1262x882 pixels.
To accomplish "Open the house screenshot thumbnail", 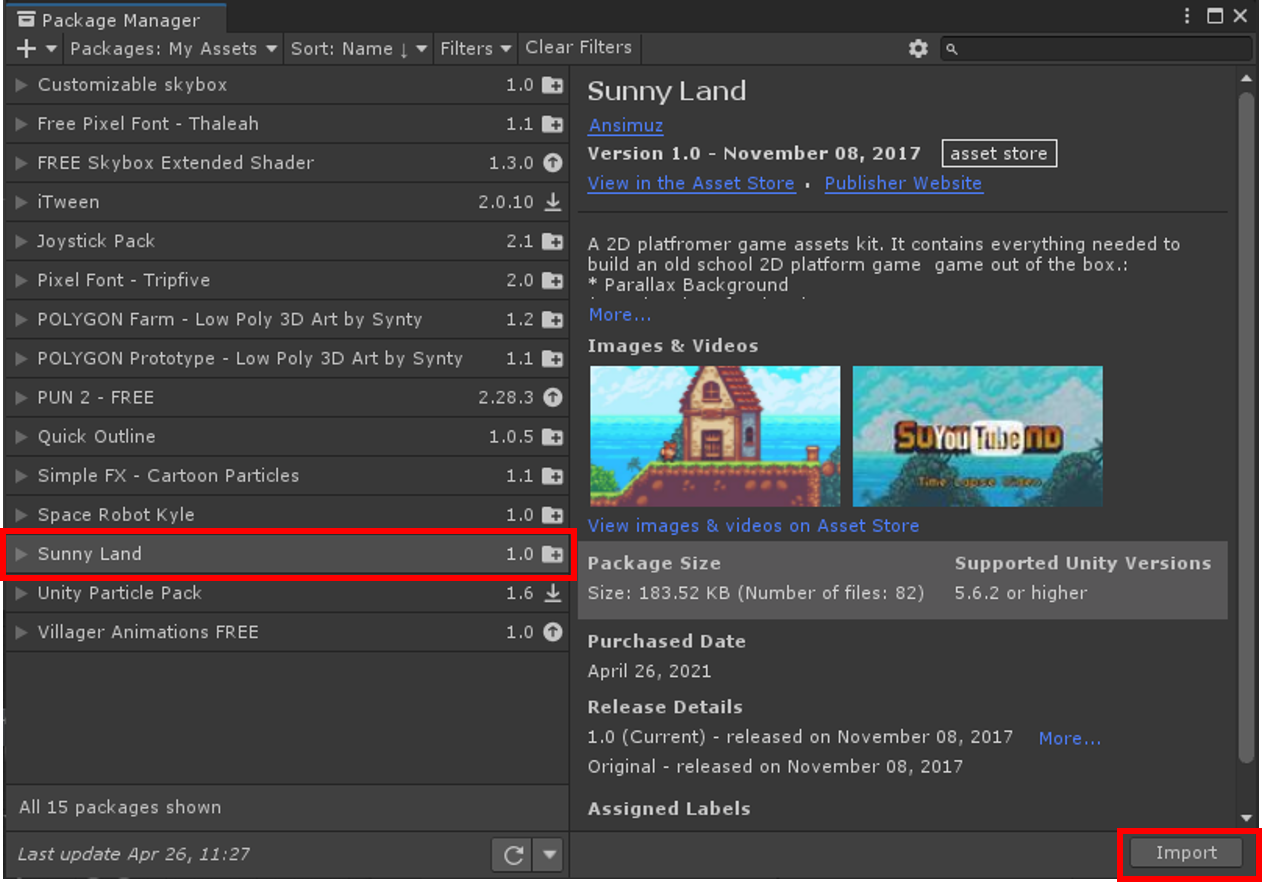I will tap(715, 436).
